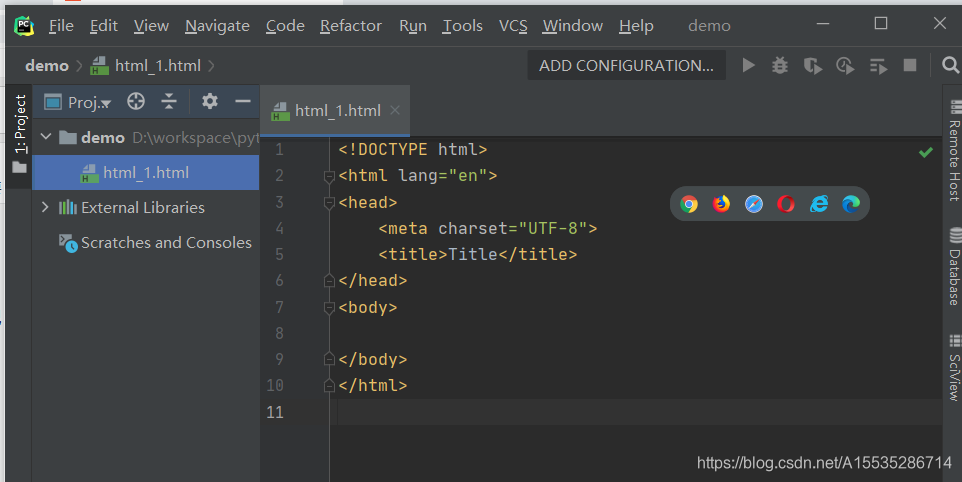Click fold marker at closing body tag
Screen dimensions: 962x482
(329, 359)
